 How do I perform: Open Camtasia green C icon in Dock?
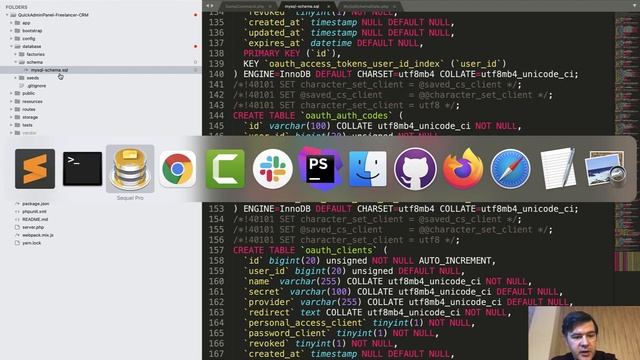click(225, 169)
